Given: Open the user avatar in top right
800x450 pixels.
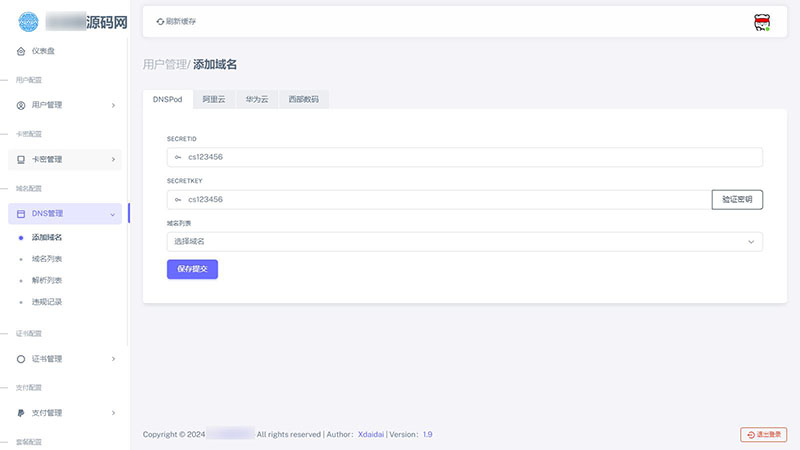Looking at the screenshot, I should pos(762,22).
